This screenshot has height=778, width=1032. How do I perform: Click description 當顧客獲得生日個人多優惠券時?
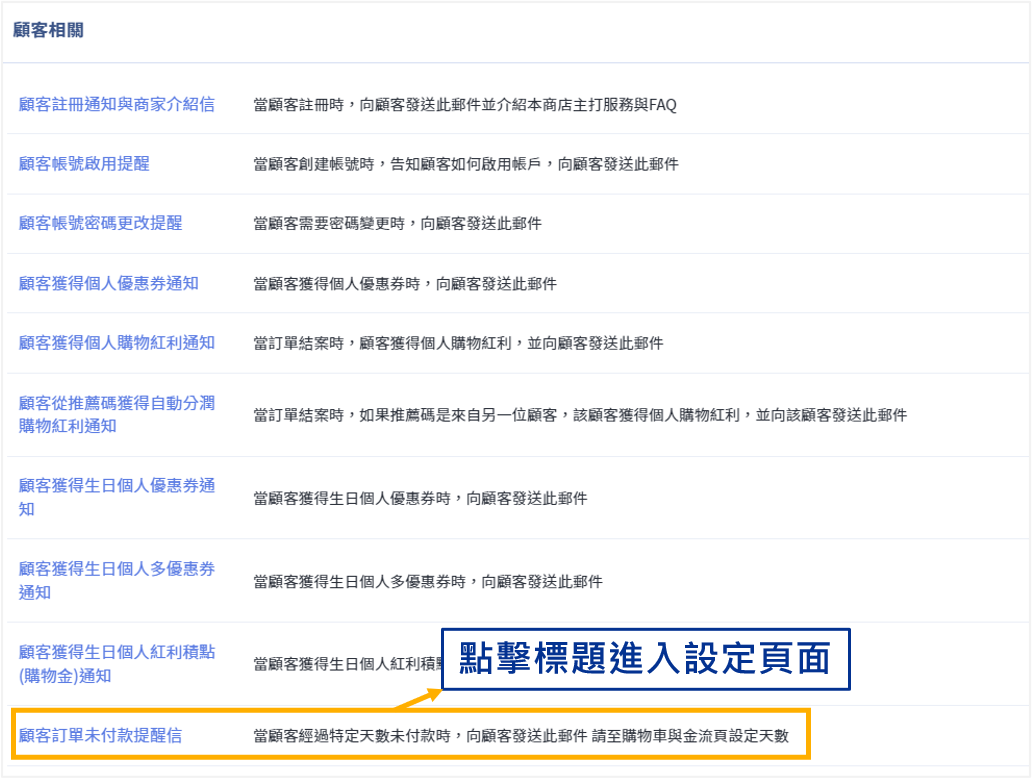(x=428, y=581)
